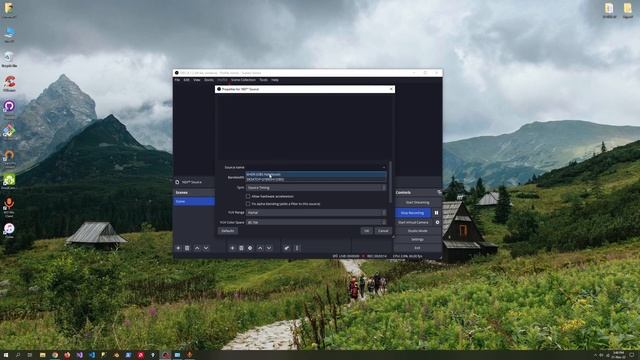
Task: Click the Defaults button in properties dialog
Action: [x=228, y=231]
